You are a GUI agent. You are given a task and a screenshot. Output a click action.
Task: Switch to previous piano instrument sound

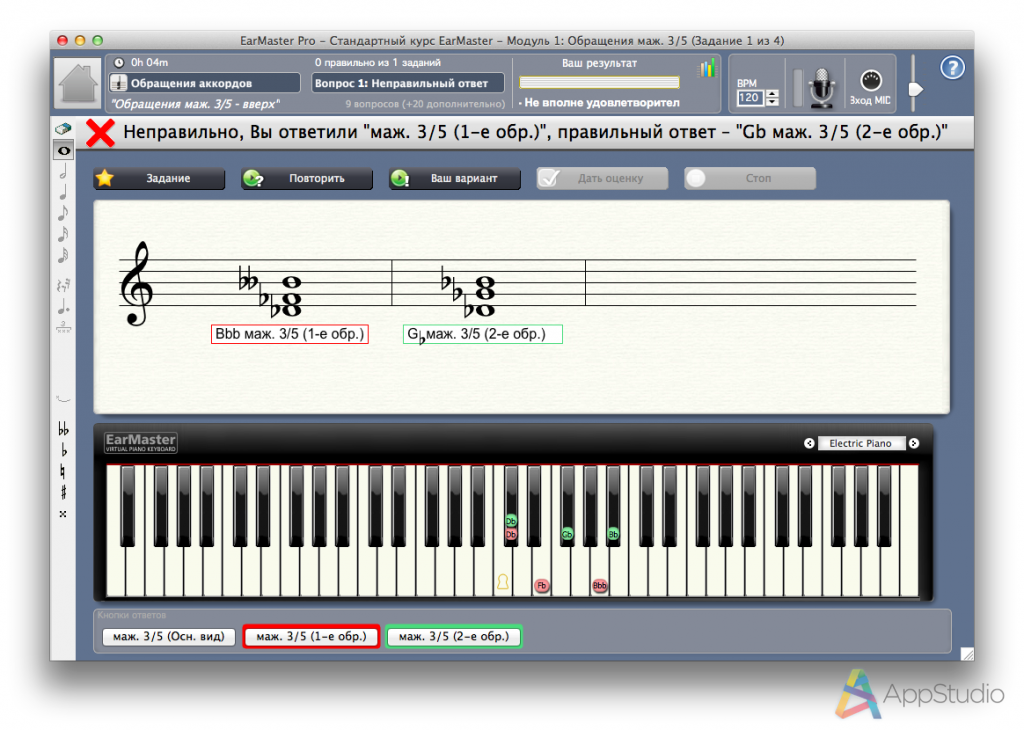809,443
